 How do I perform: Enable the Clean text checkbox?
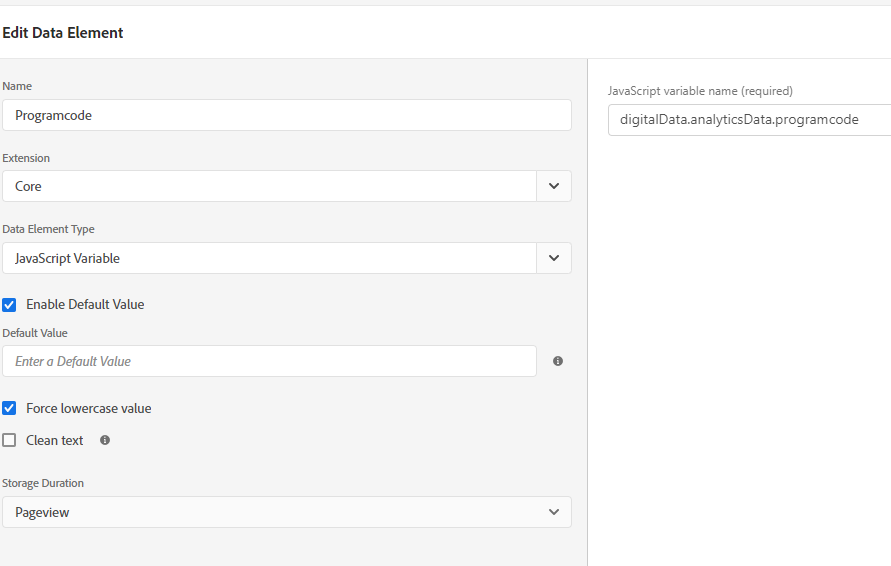[x=10, y=440]
